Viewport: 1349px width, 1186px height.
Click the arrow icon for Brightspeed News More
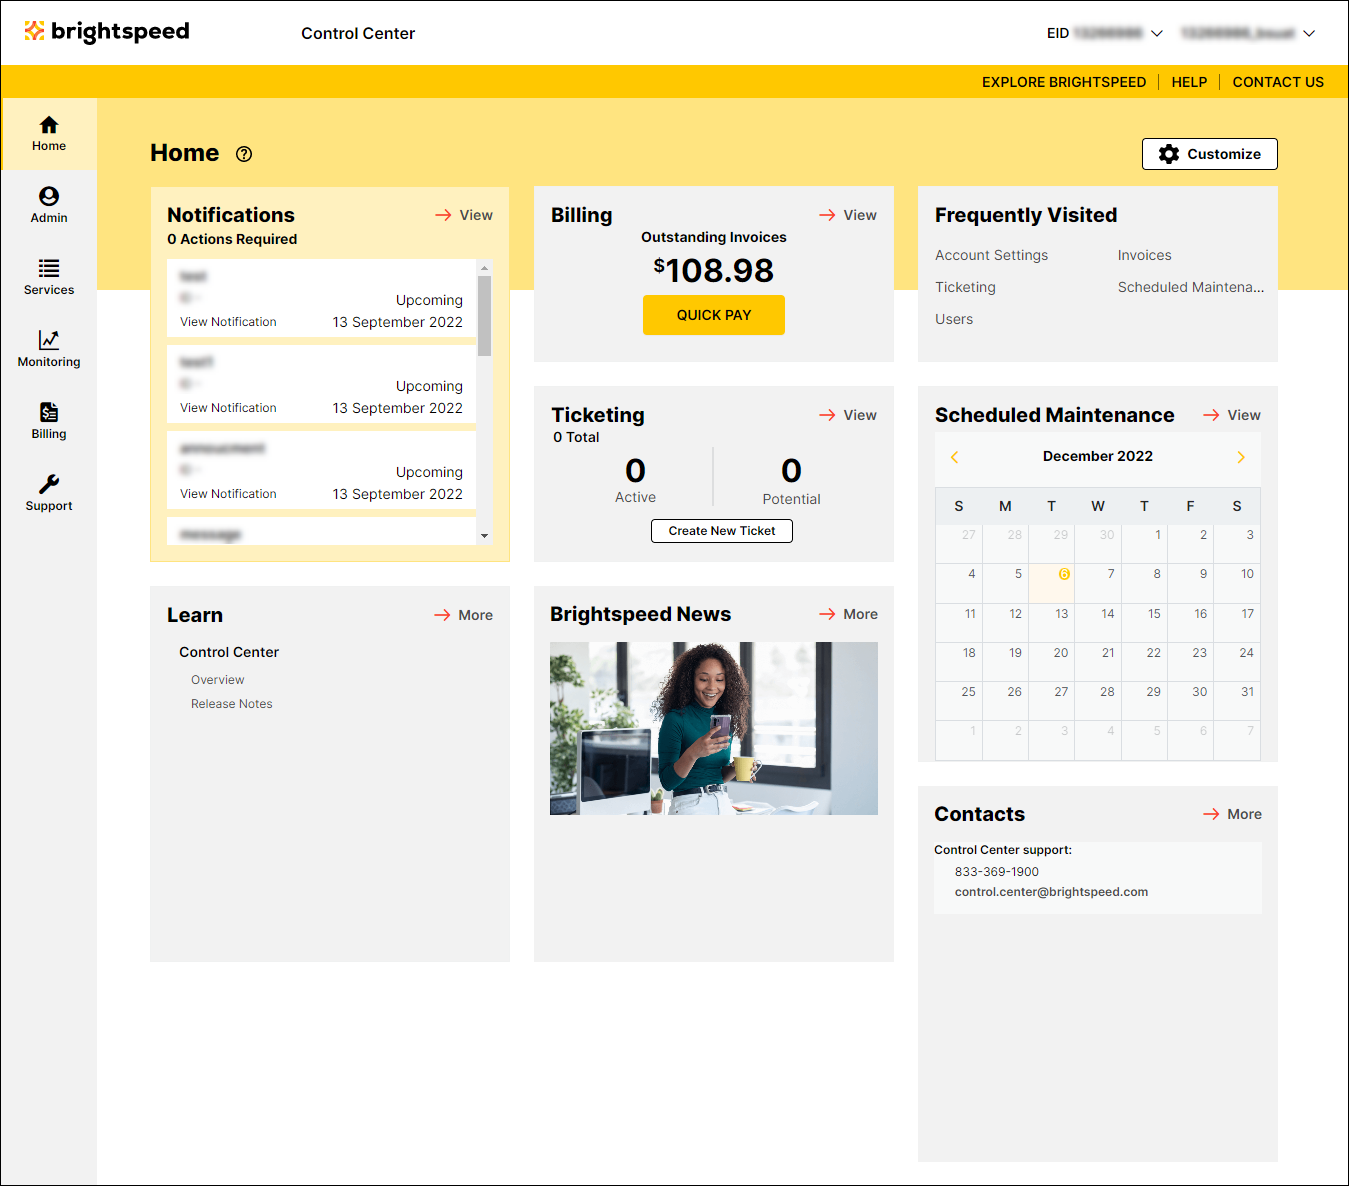pos(827,614)
